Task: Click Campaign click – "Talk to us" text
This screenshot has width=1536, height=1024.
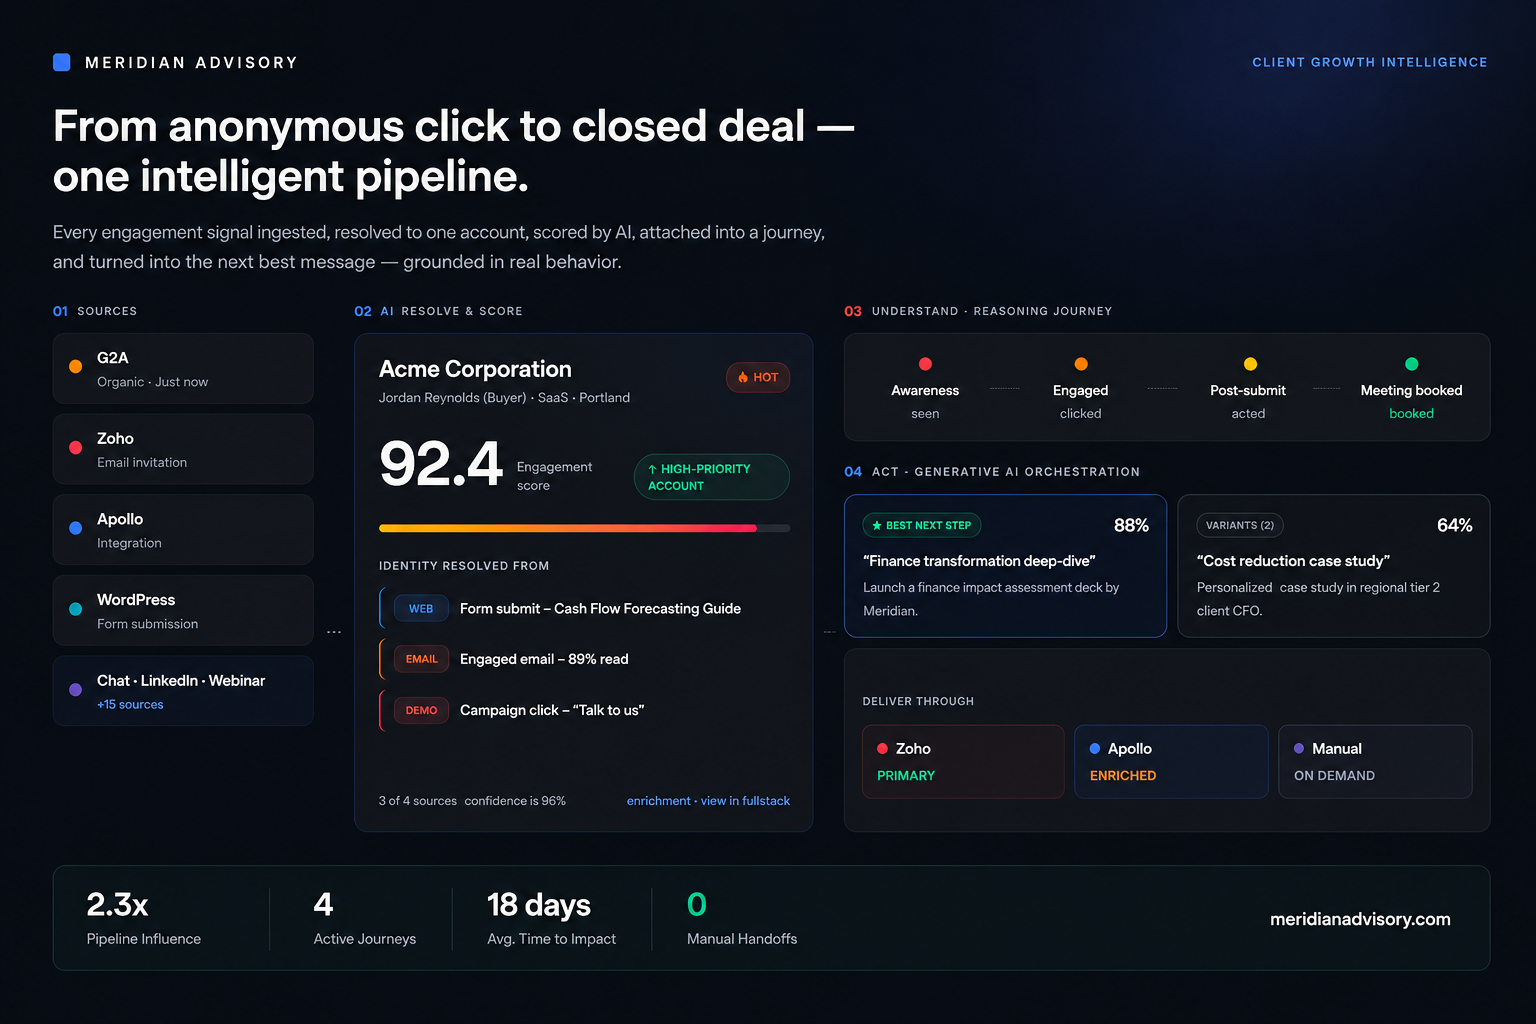Action: point(552,710)
